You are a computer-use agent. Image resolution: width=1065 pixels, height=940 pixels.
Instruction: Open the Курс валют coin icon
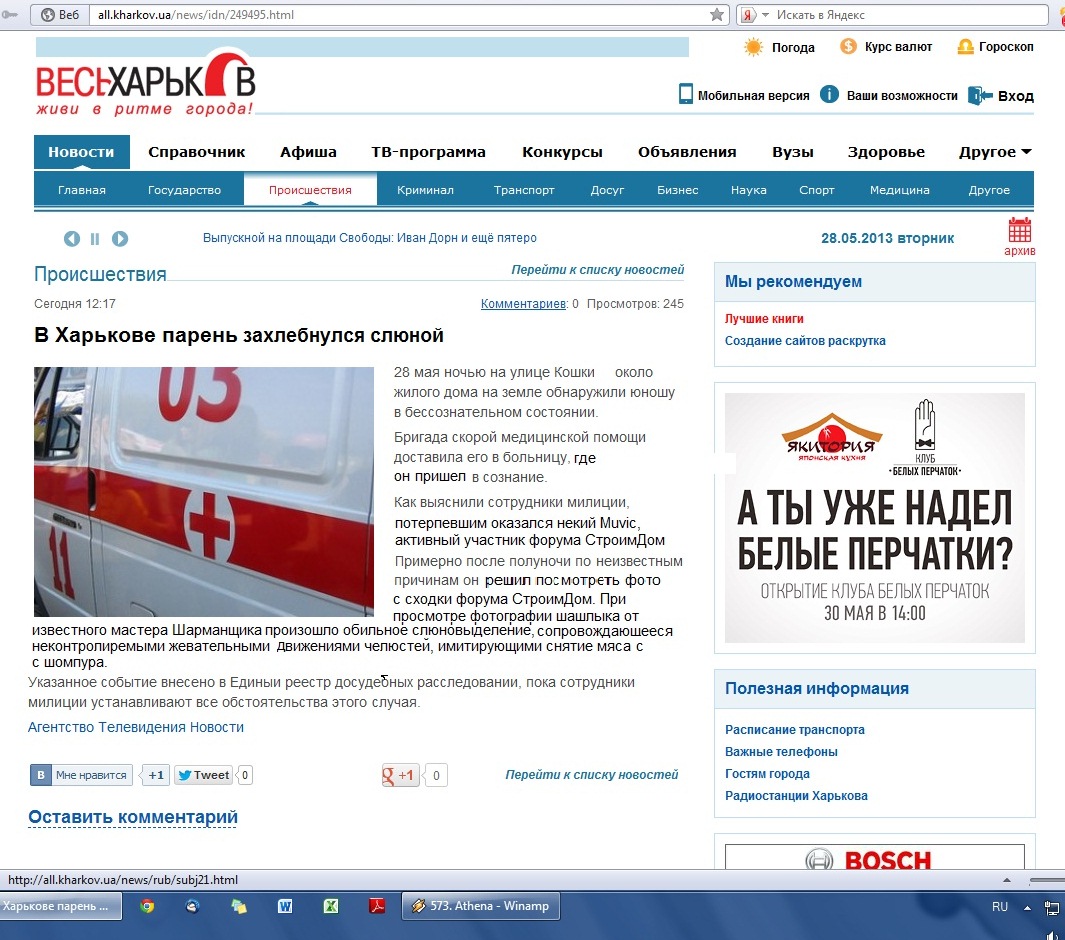pos(848,46)
